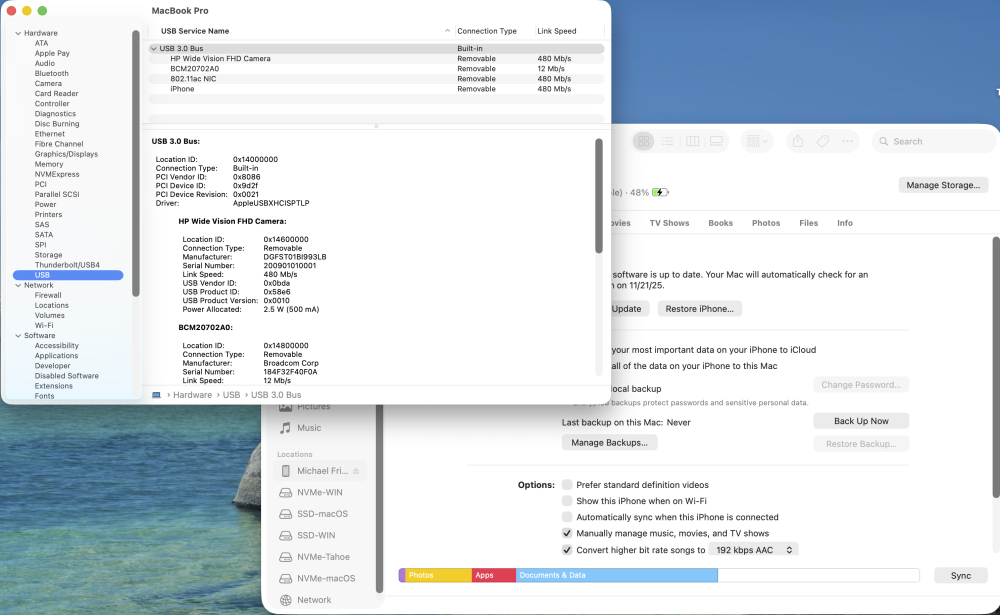Select Wi-Fi under Network
Image resolution: width=1000 pixels, height=615 pixels.
pyautogui.click(x=44, y=325)
